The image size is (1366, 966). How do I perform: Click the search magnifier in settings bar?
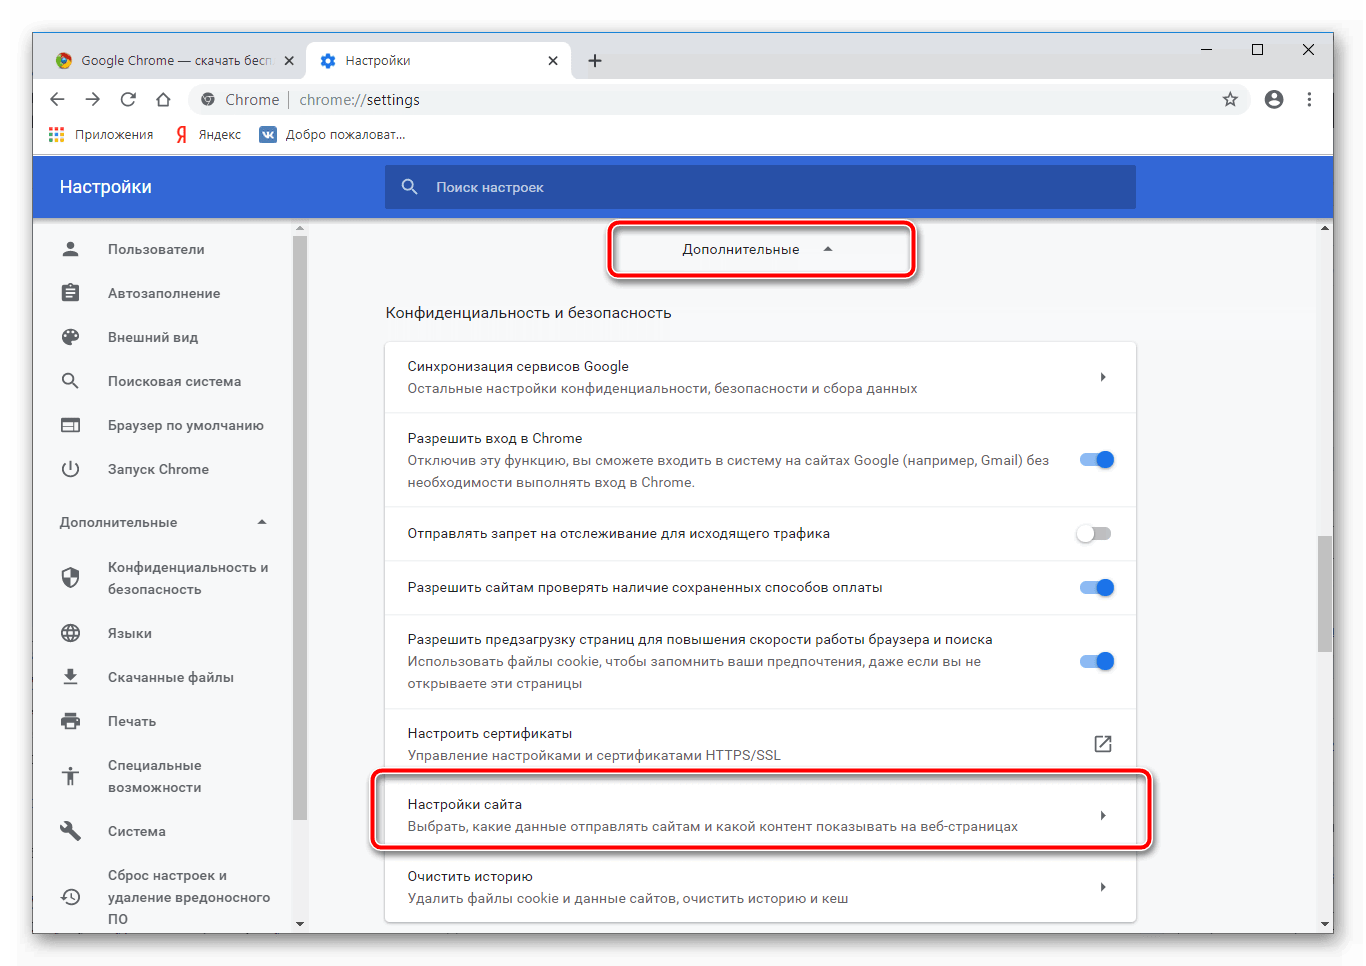(409, 187)
